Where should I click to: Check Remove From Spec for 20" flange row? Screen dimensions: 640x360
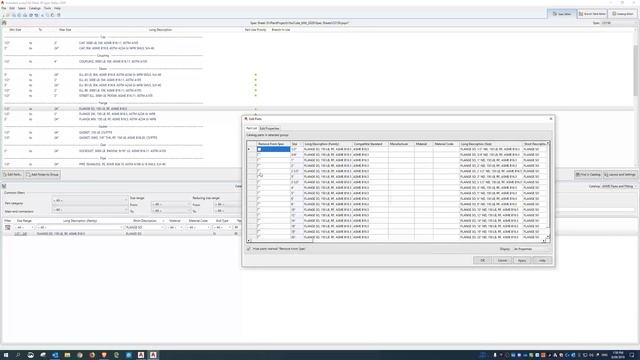point(259,237)
